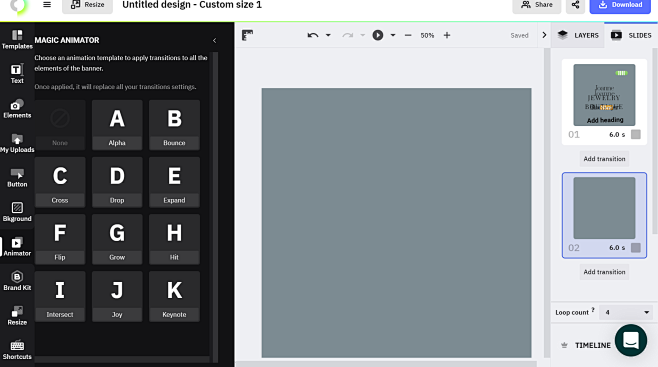658x367 pixels.
Task: Open the undo history dropdown
Action: [328, 35]
